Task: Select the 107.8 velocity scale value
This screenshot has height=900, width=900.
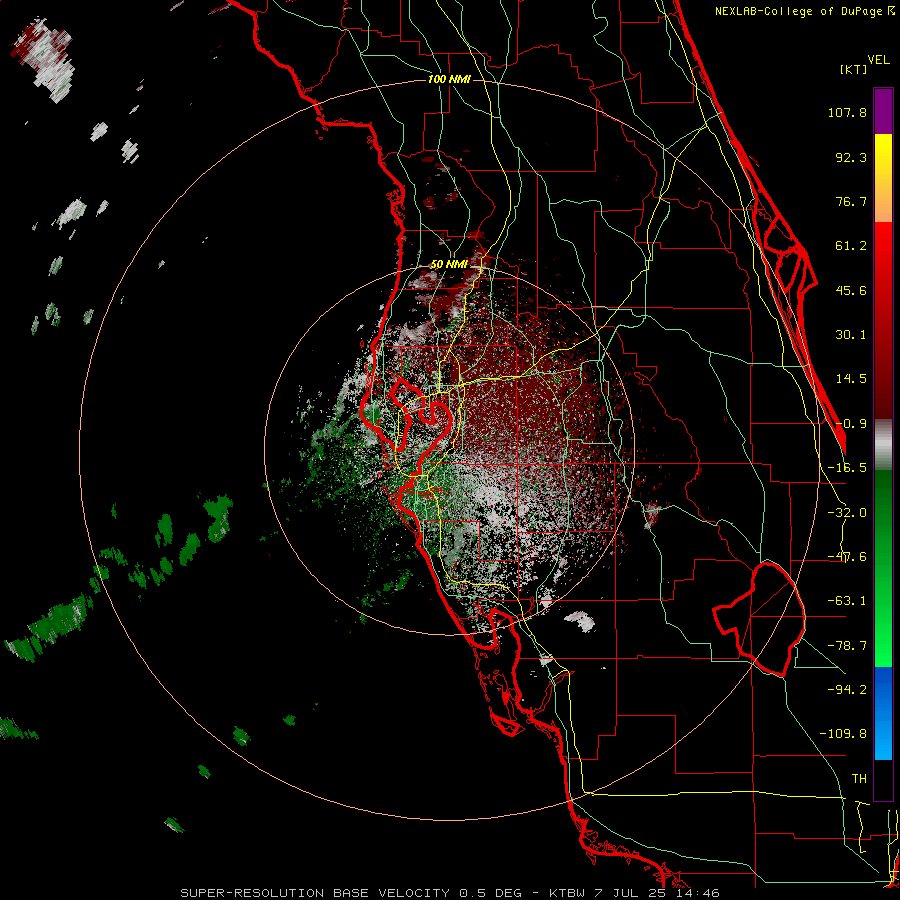Action: [847, 112]
